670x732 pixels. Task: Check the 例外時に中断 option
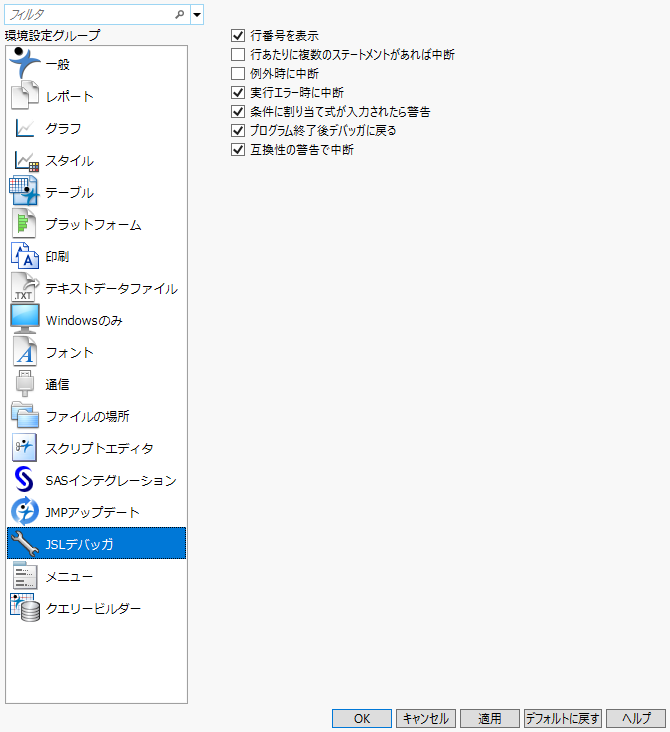tap(238, 73)
